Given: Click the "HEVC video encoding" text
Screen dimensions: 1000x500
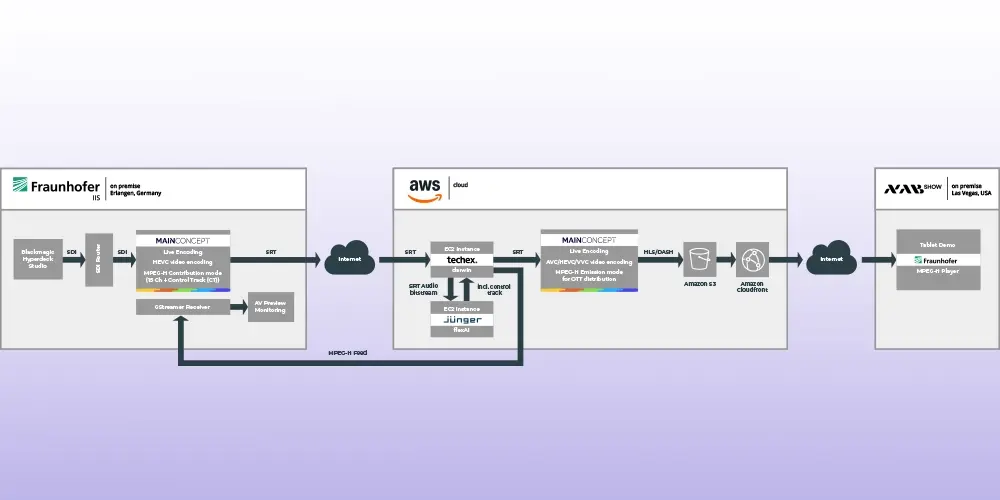Looking at the screenshot, I should [182, 261].
